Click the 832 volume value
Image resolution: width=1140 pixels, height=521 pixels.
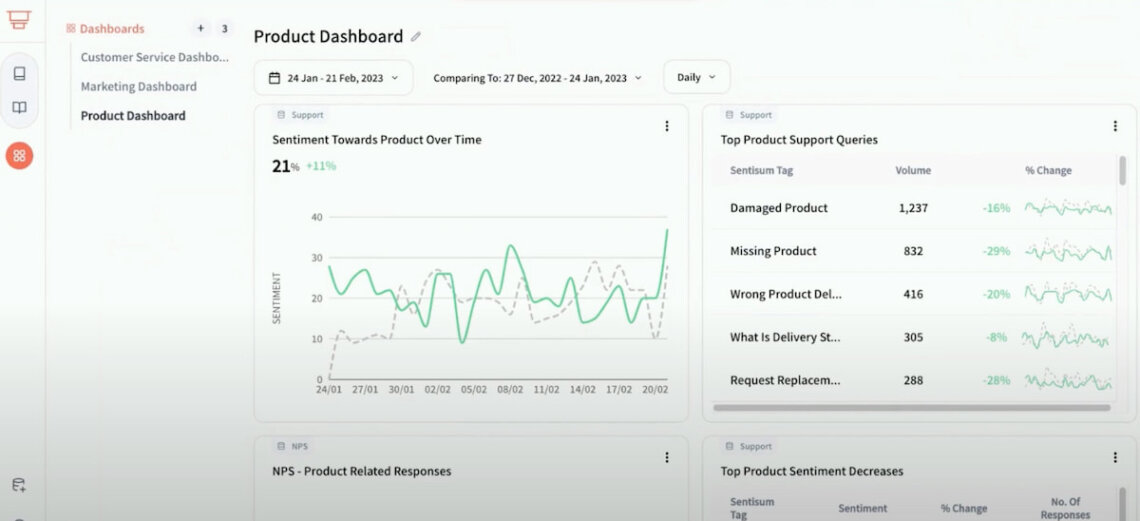point(913,251)
